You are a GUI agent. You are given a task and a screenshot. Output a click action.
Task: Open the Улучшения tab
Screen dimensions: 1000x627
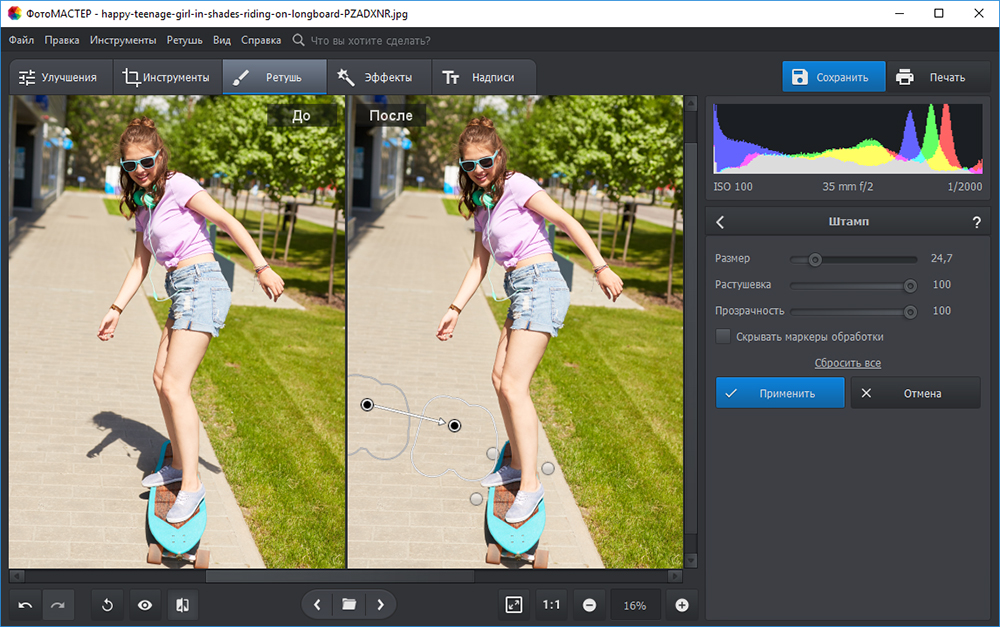tap(61, 77)
